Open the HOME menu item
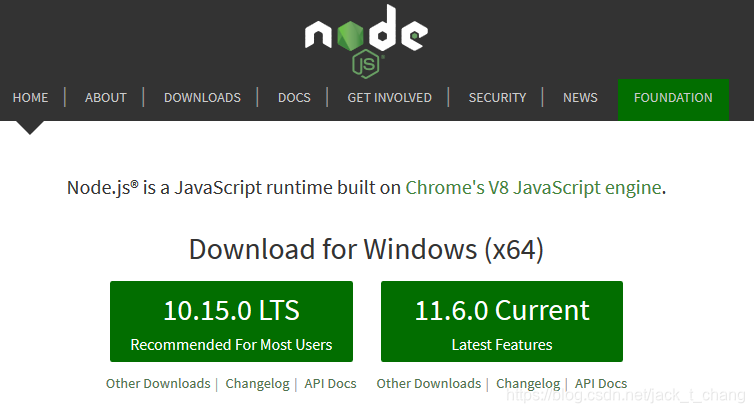 click(30, 98)
